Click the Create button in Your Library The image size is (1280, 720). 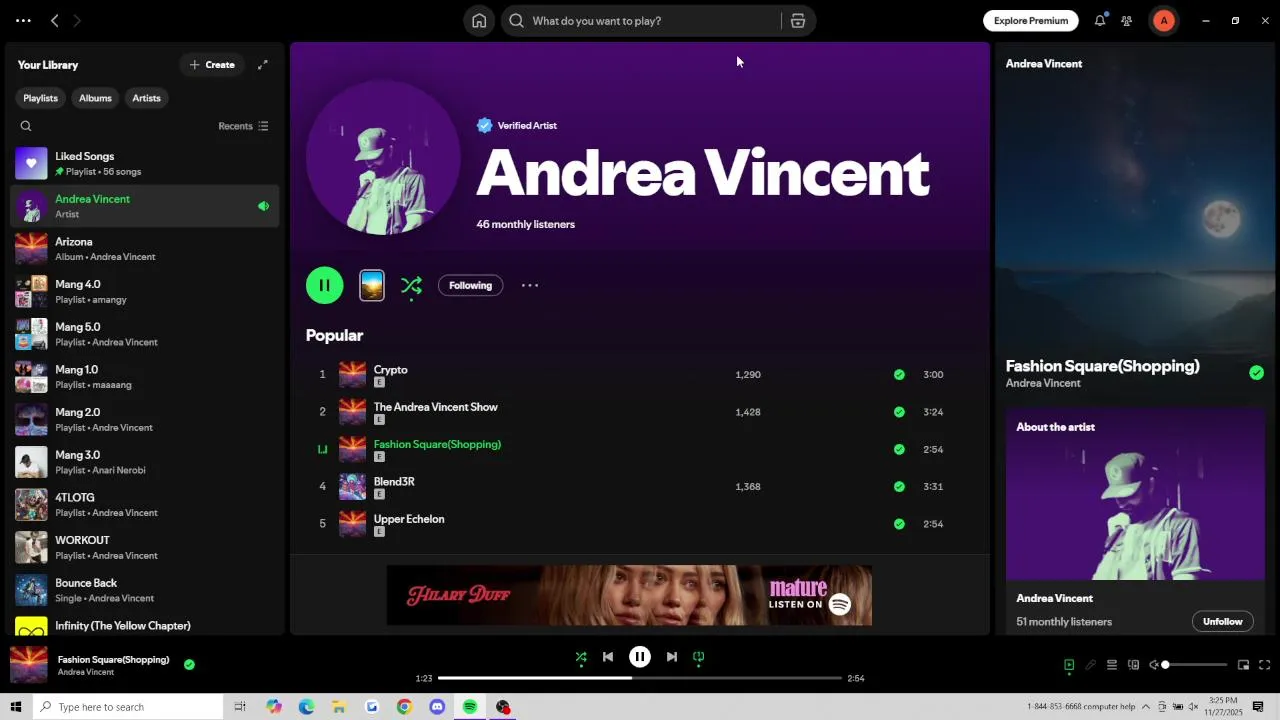212,65
